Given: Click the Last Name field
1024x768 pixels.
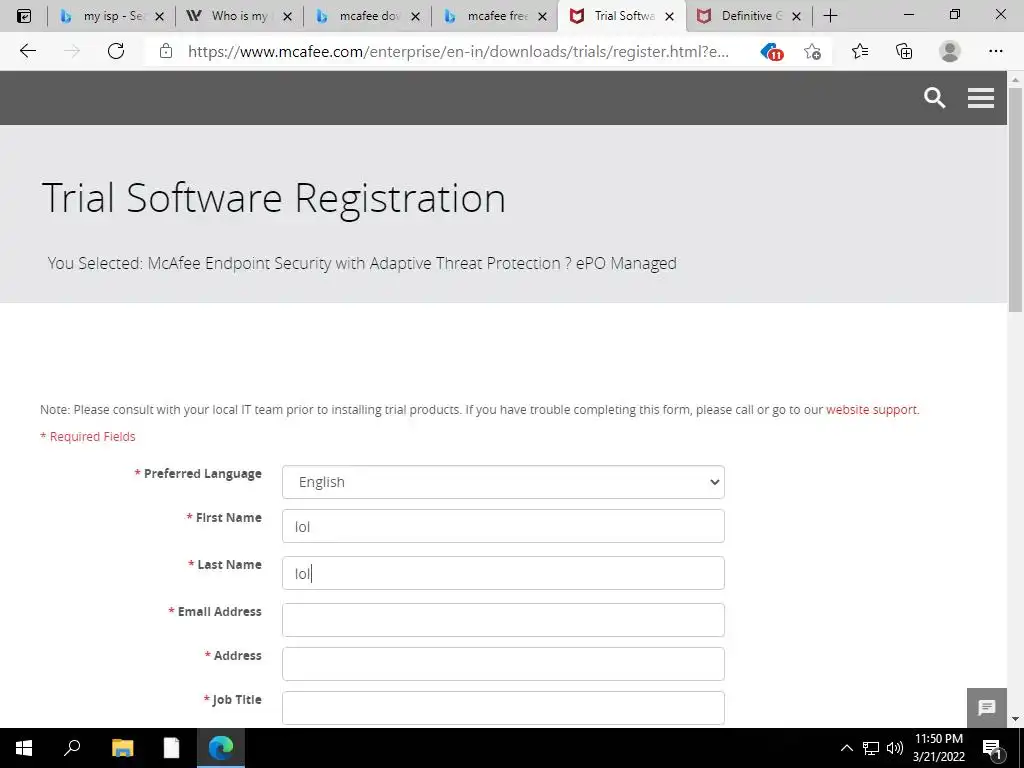Looking at the screenshot, I should 503,573.
